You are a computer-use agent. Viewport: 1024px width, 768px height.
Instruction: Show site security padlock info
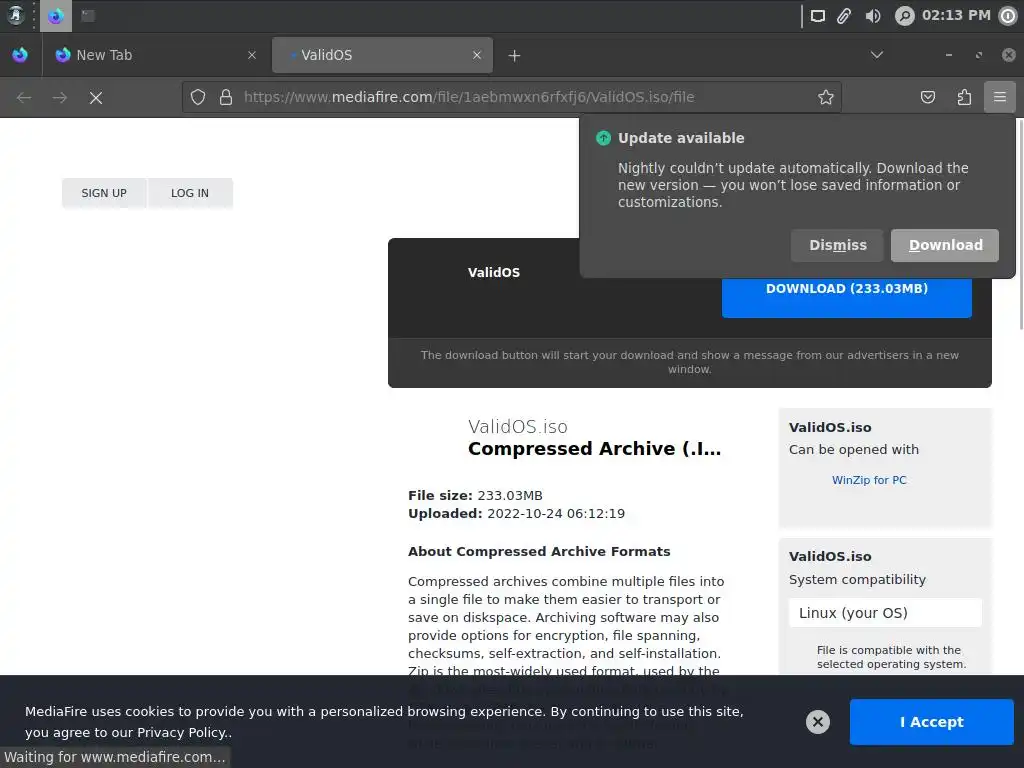point(226,97)
